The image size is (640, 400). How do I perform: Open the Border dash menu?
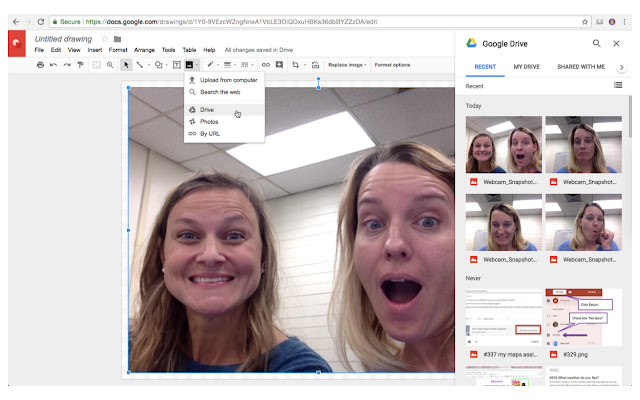[x=245, y=64]
